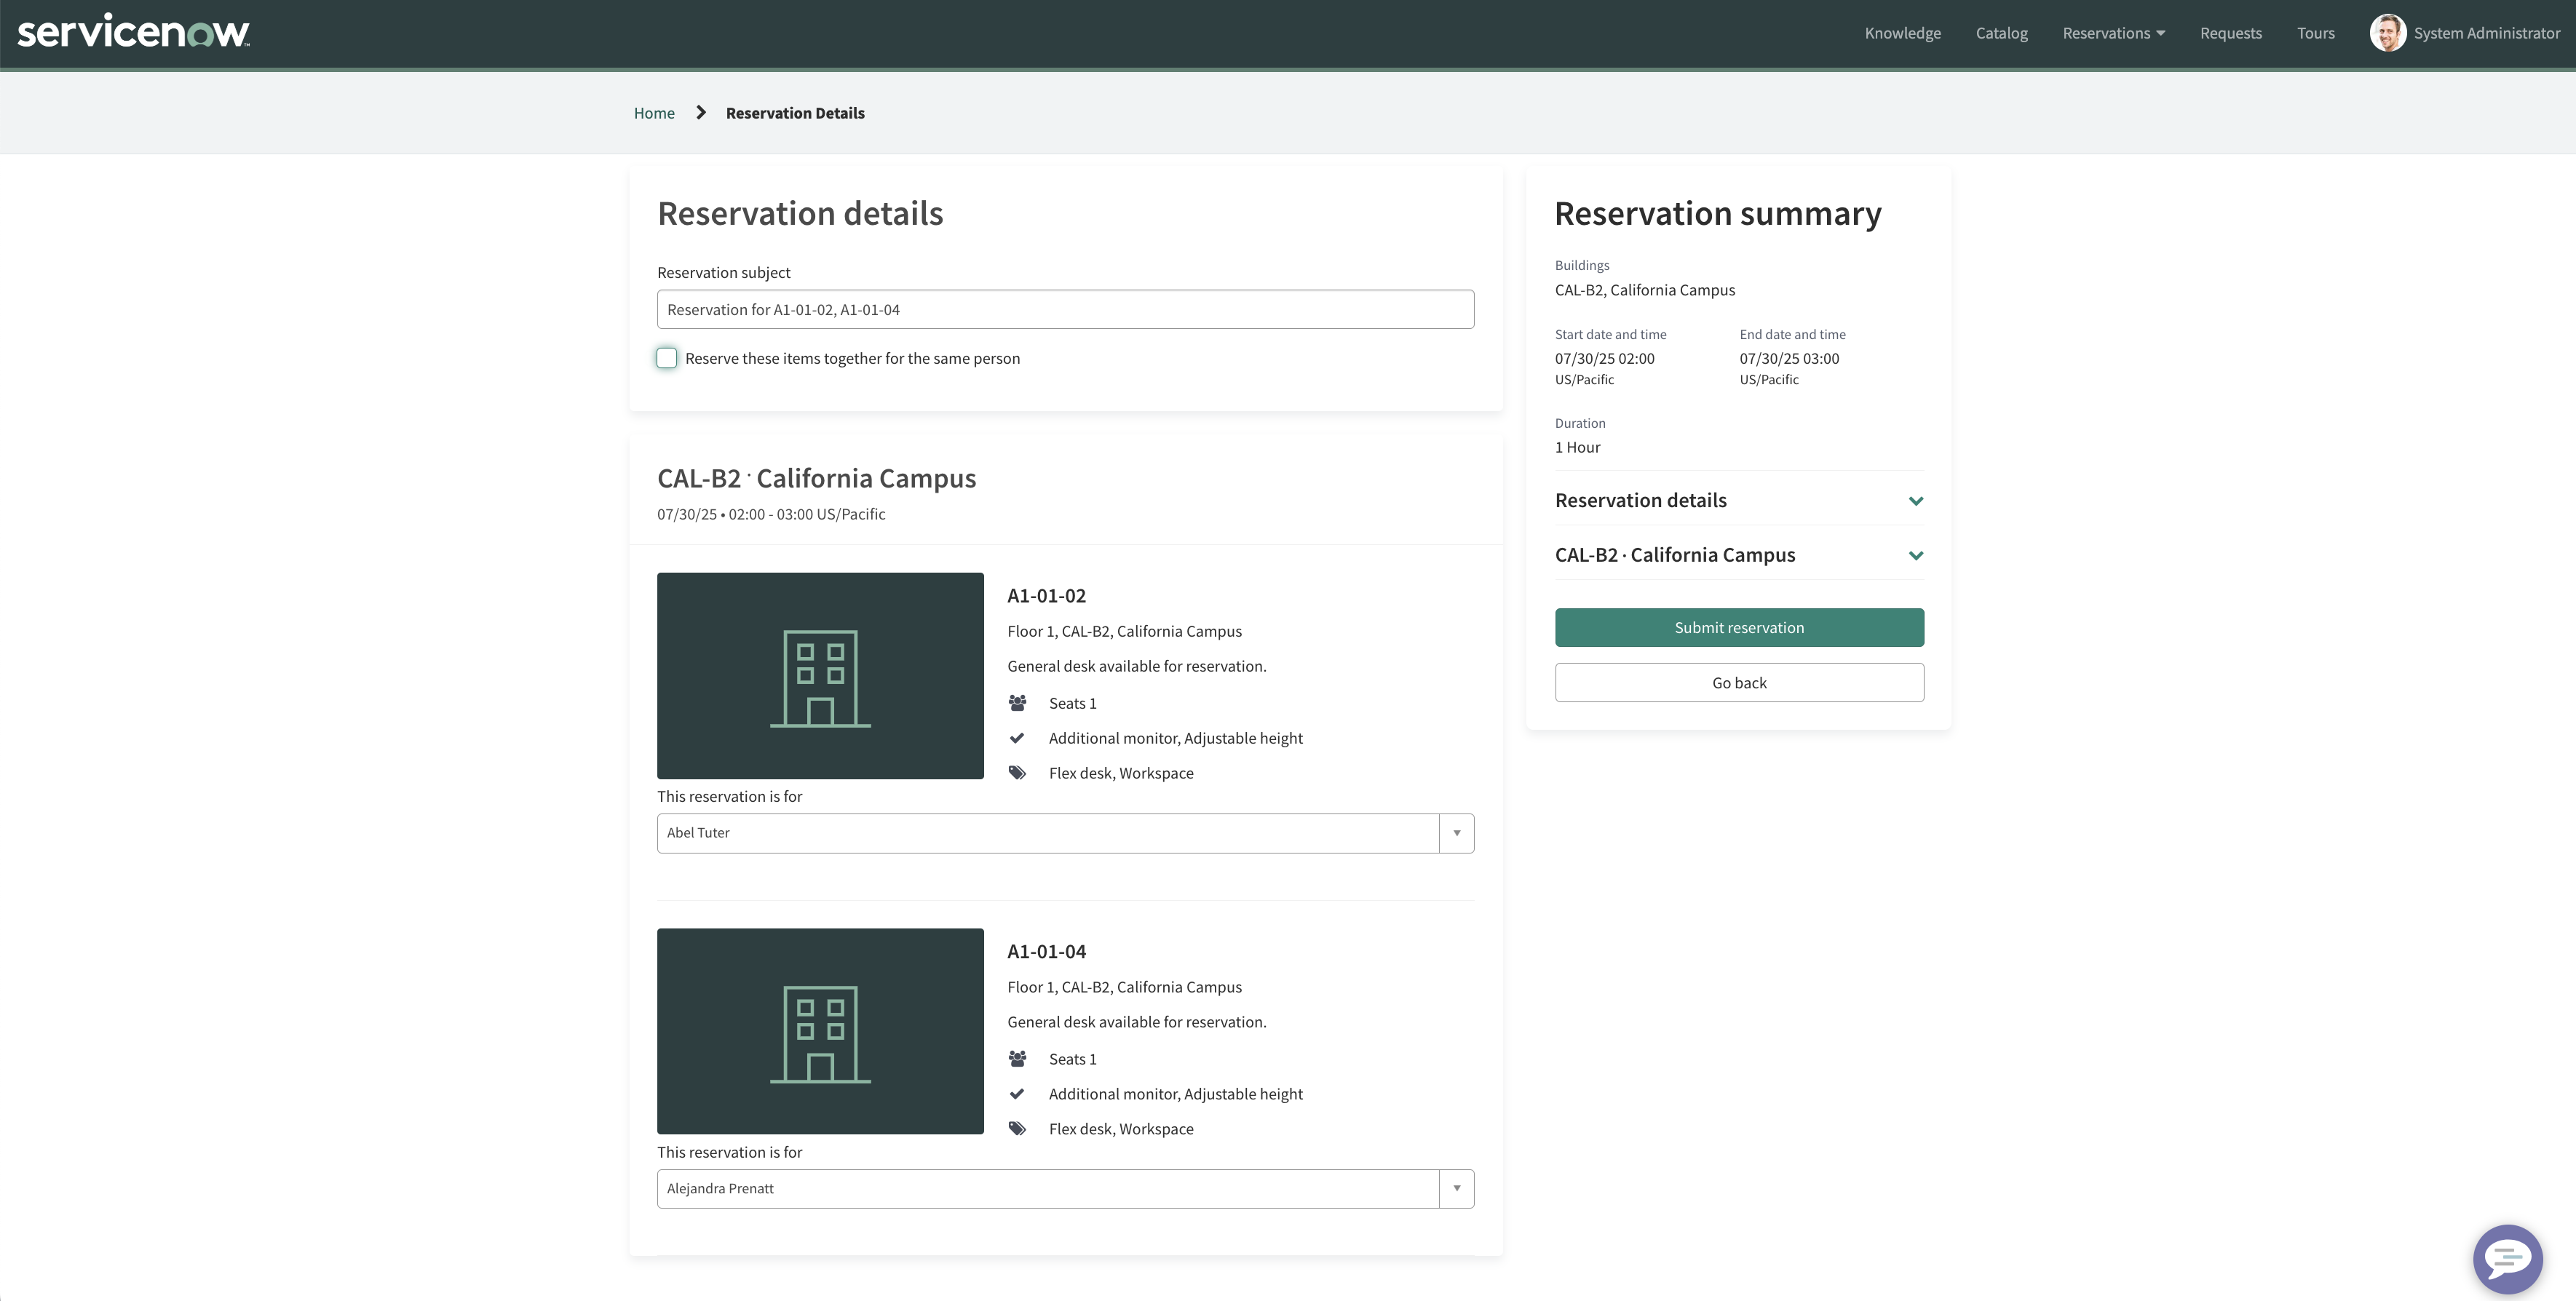Click the 1 Hour duration value
The width and height of the screenshot is (2576, 1301).
(x=1577, y=447)
